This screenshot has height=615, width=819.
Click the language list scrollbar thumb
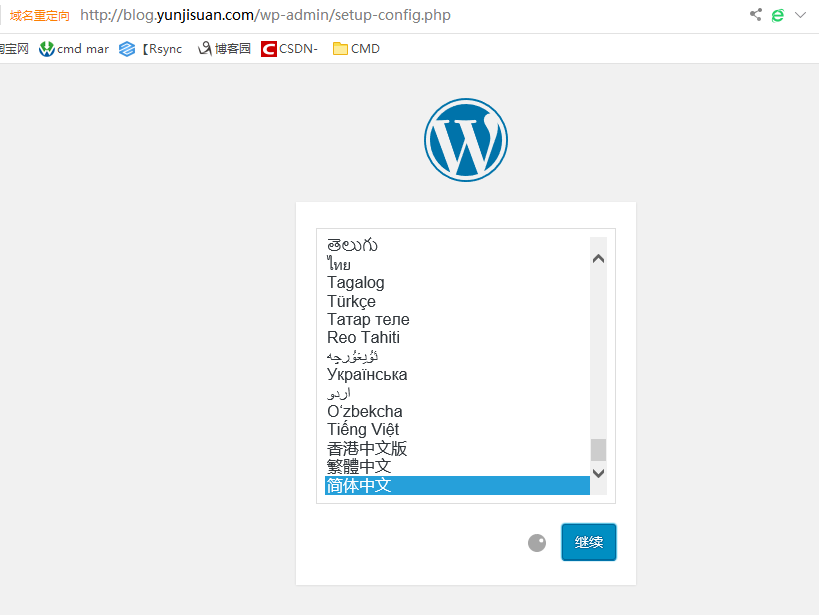[599, 450]
